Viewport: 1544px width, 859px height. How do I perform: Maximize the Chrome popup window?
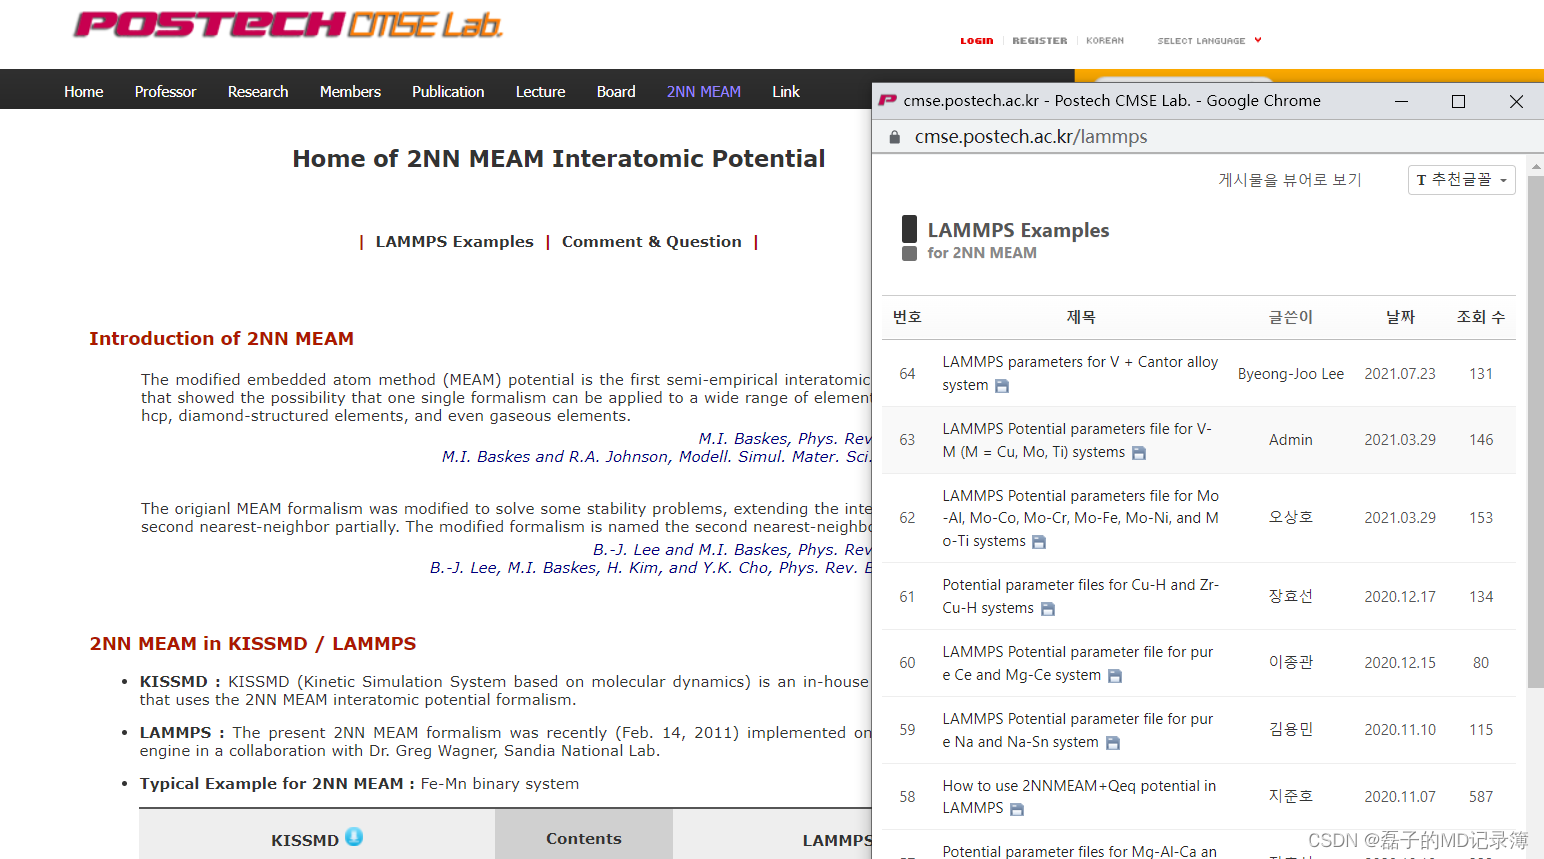coord(1458,101)
